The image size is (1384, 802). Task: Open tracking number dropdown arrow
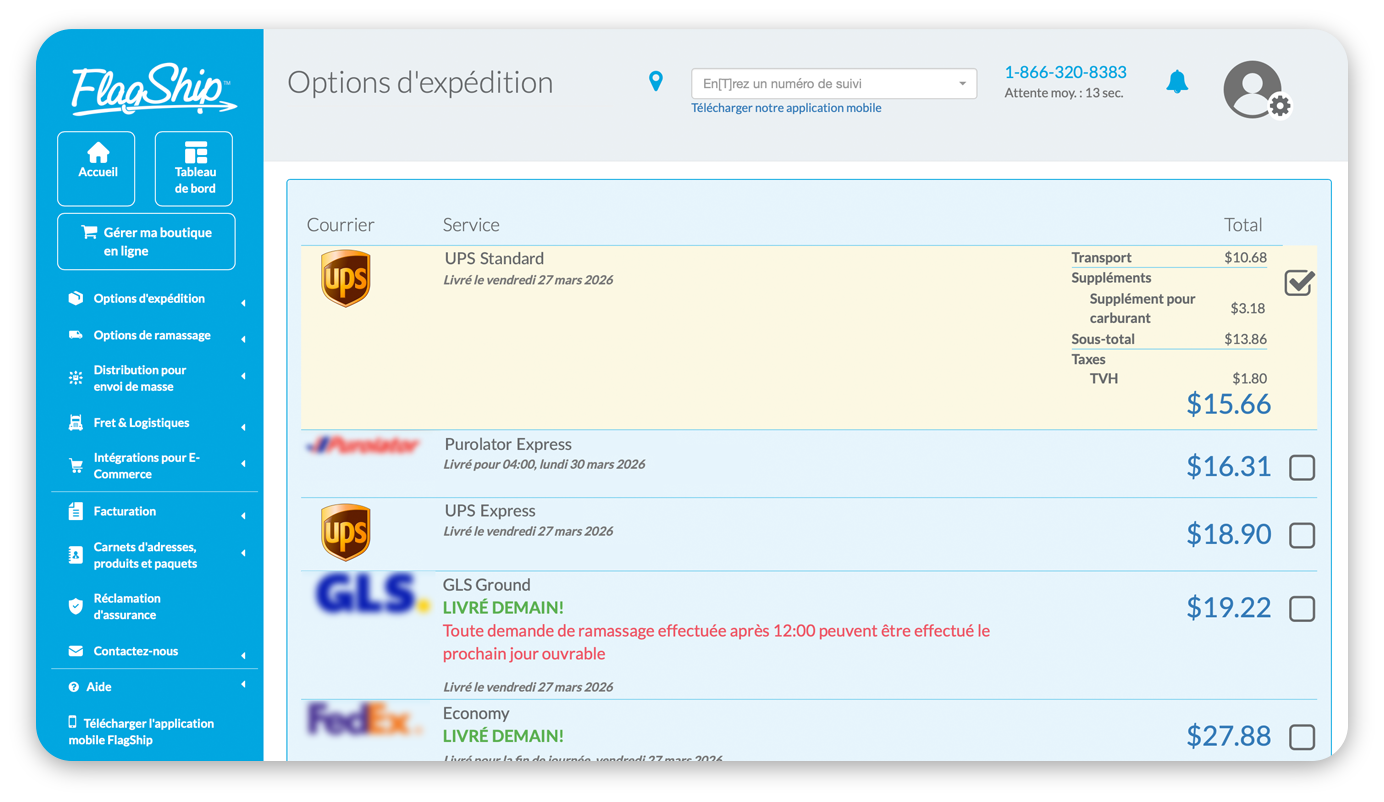pos(962,84)
